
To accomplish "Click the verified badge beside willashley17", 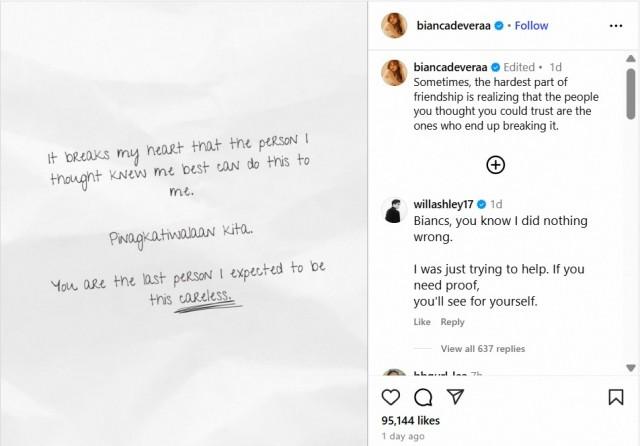I will (x=482, y=204).
